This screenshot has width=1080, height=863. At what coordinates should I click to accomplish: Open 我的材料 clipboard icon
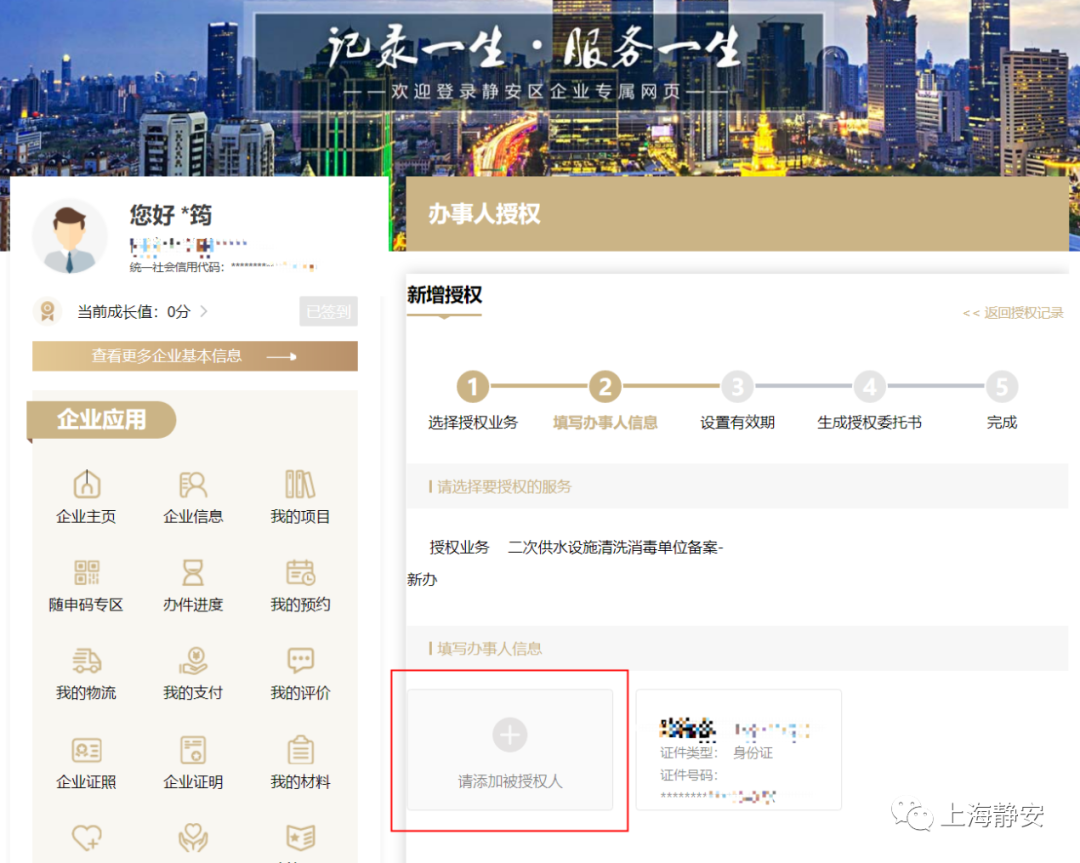(x=297, y=760)
